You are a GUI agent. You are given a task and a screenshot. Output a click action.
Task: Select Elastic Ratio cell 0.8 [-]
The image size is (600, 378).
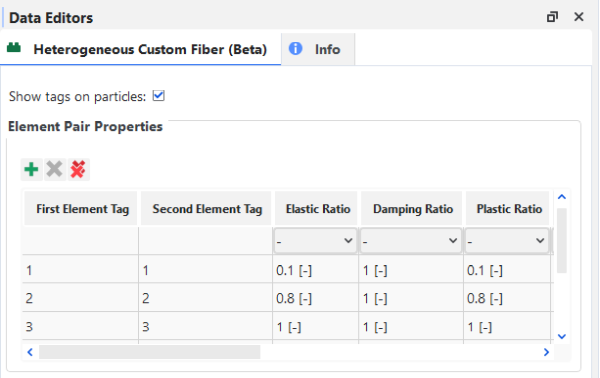point(315,298)
